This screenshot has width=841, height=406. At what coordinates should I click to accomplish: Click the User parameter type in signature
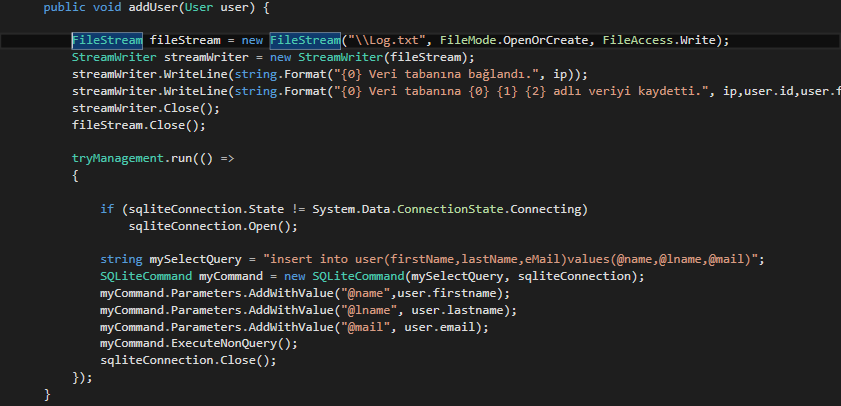pos(198,8)
